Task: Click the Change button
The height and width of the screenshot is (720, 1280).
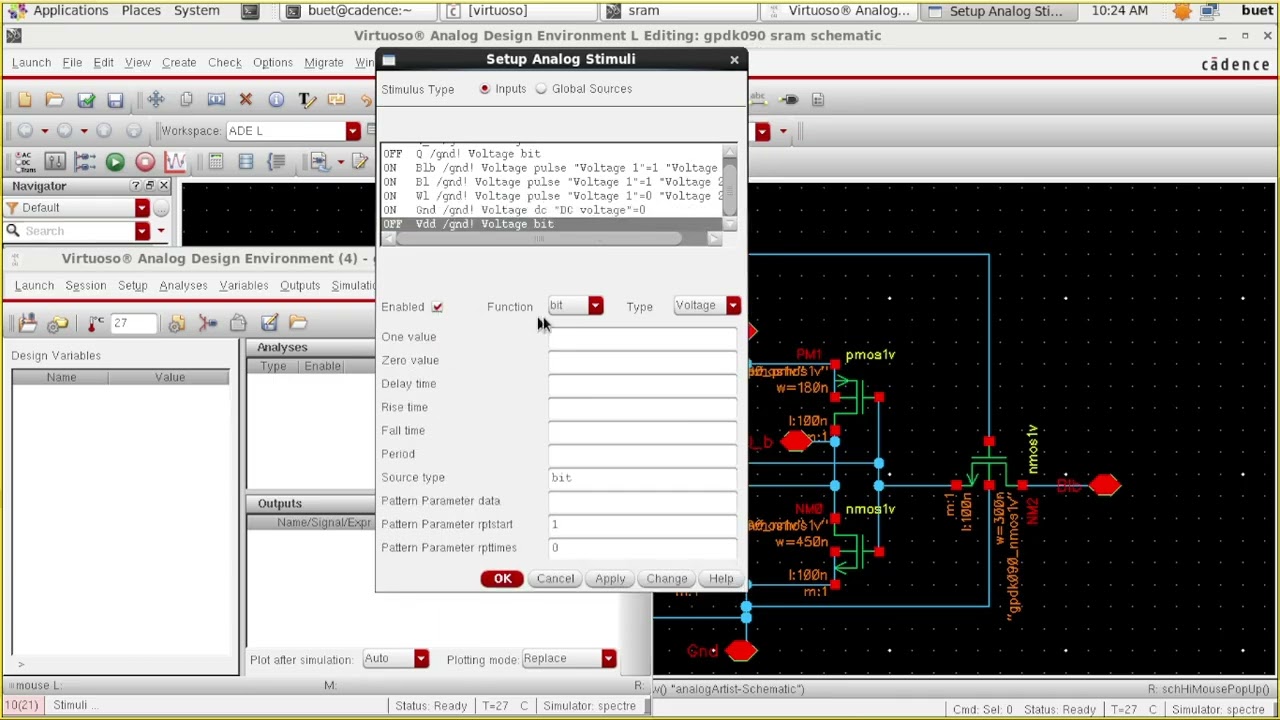Action: point(667,579)
